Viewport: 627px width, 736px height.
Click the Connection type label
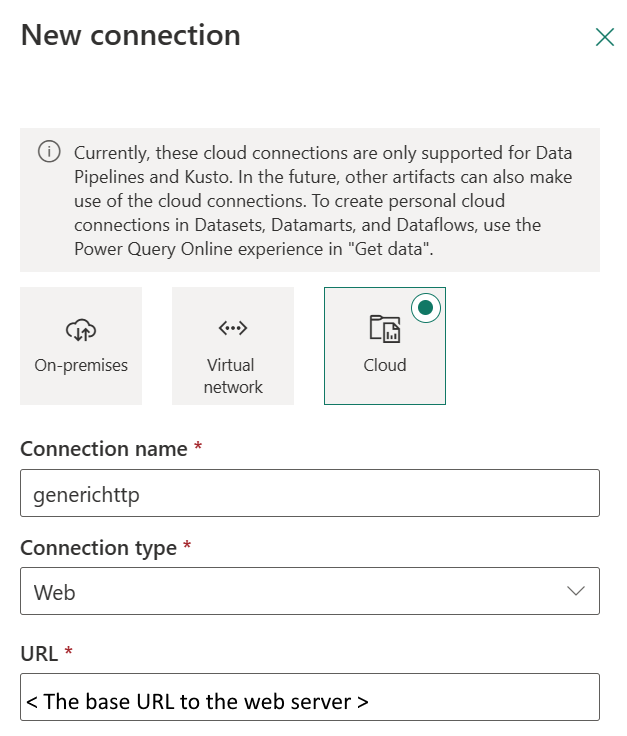99,548
